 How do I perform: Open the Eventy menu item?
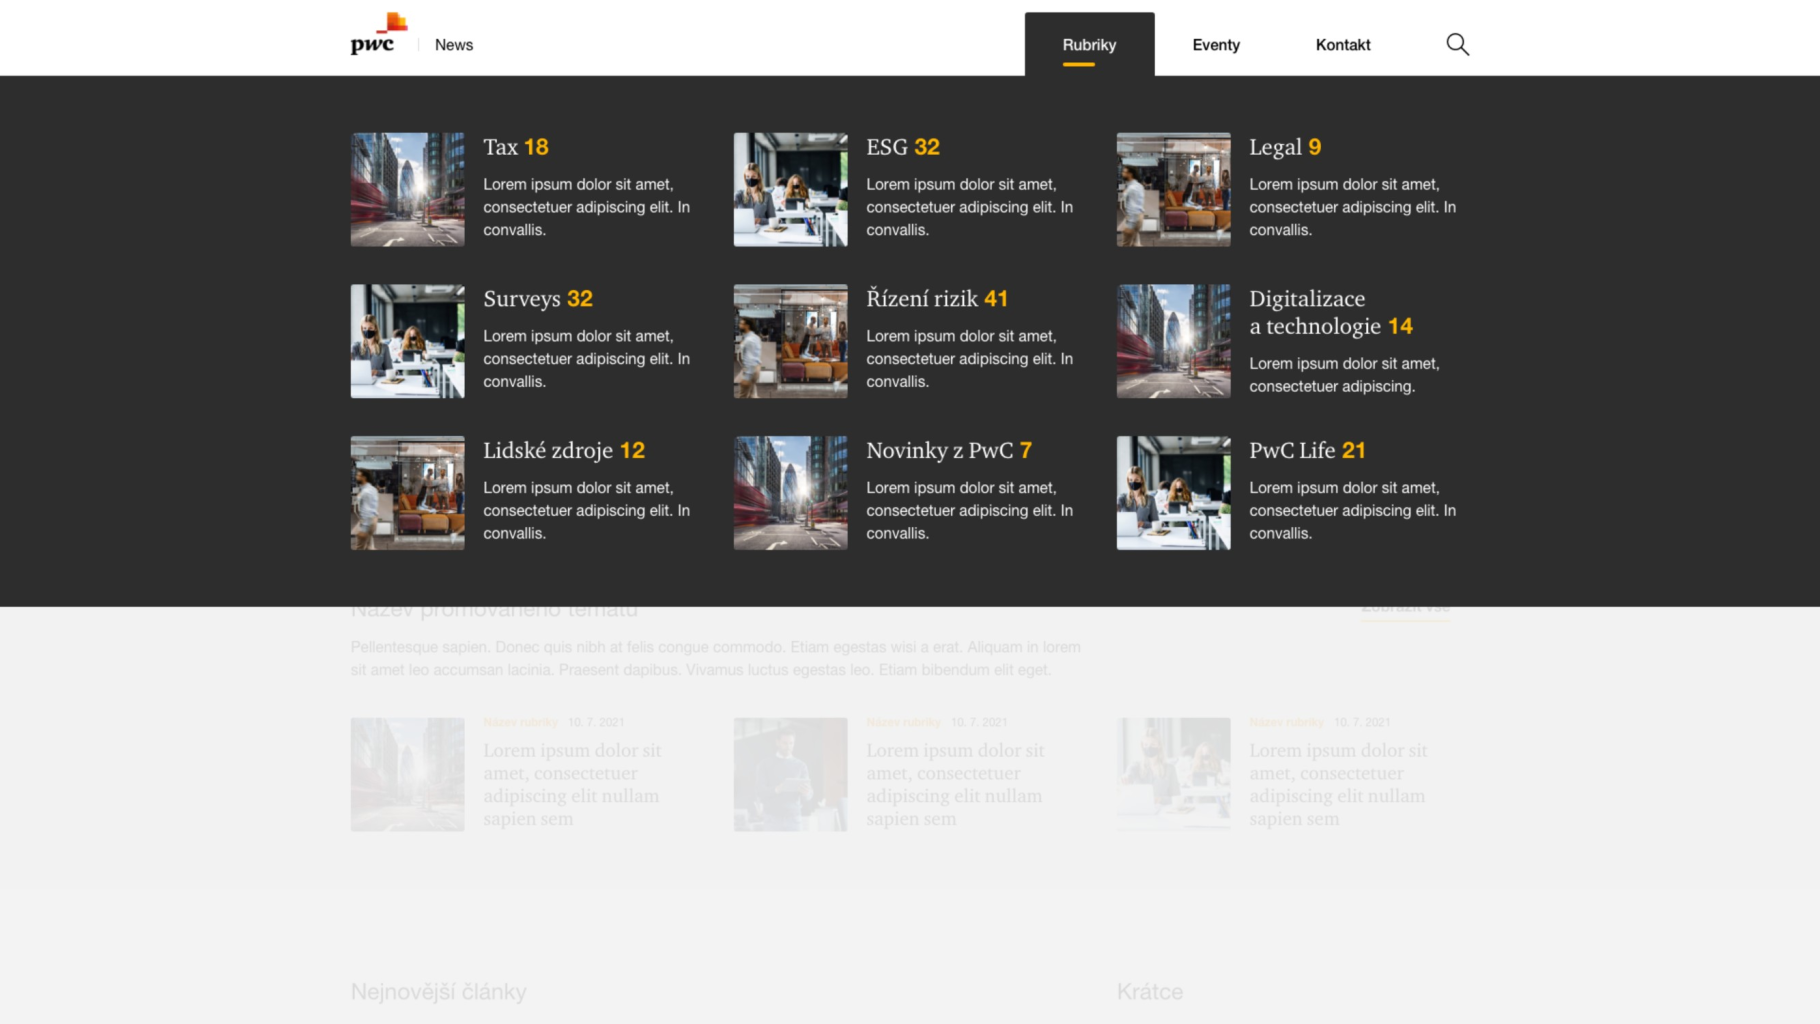pos(1215,45)
